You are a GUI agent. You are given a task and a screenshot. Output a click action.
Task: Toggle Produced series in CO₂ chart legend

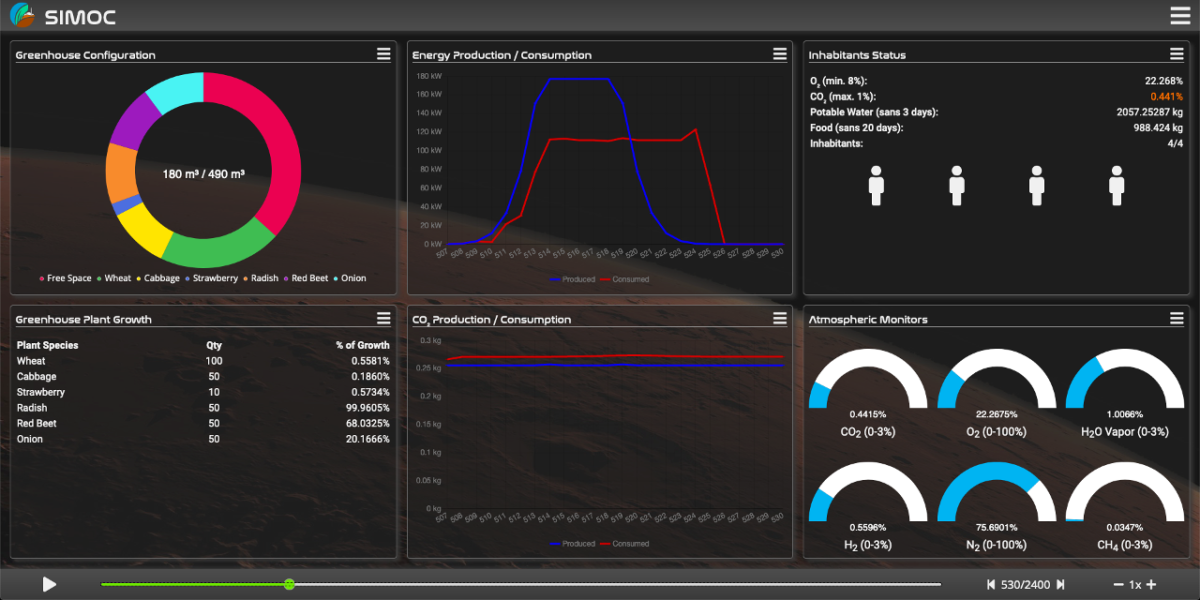click(572, 544)
